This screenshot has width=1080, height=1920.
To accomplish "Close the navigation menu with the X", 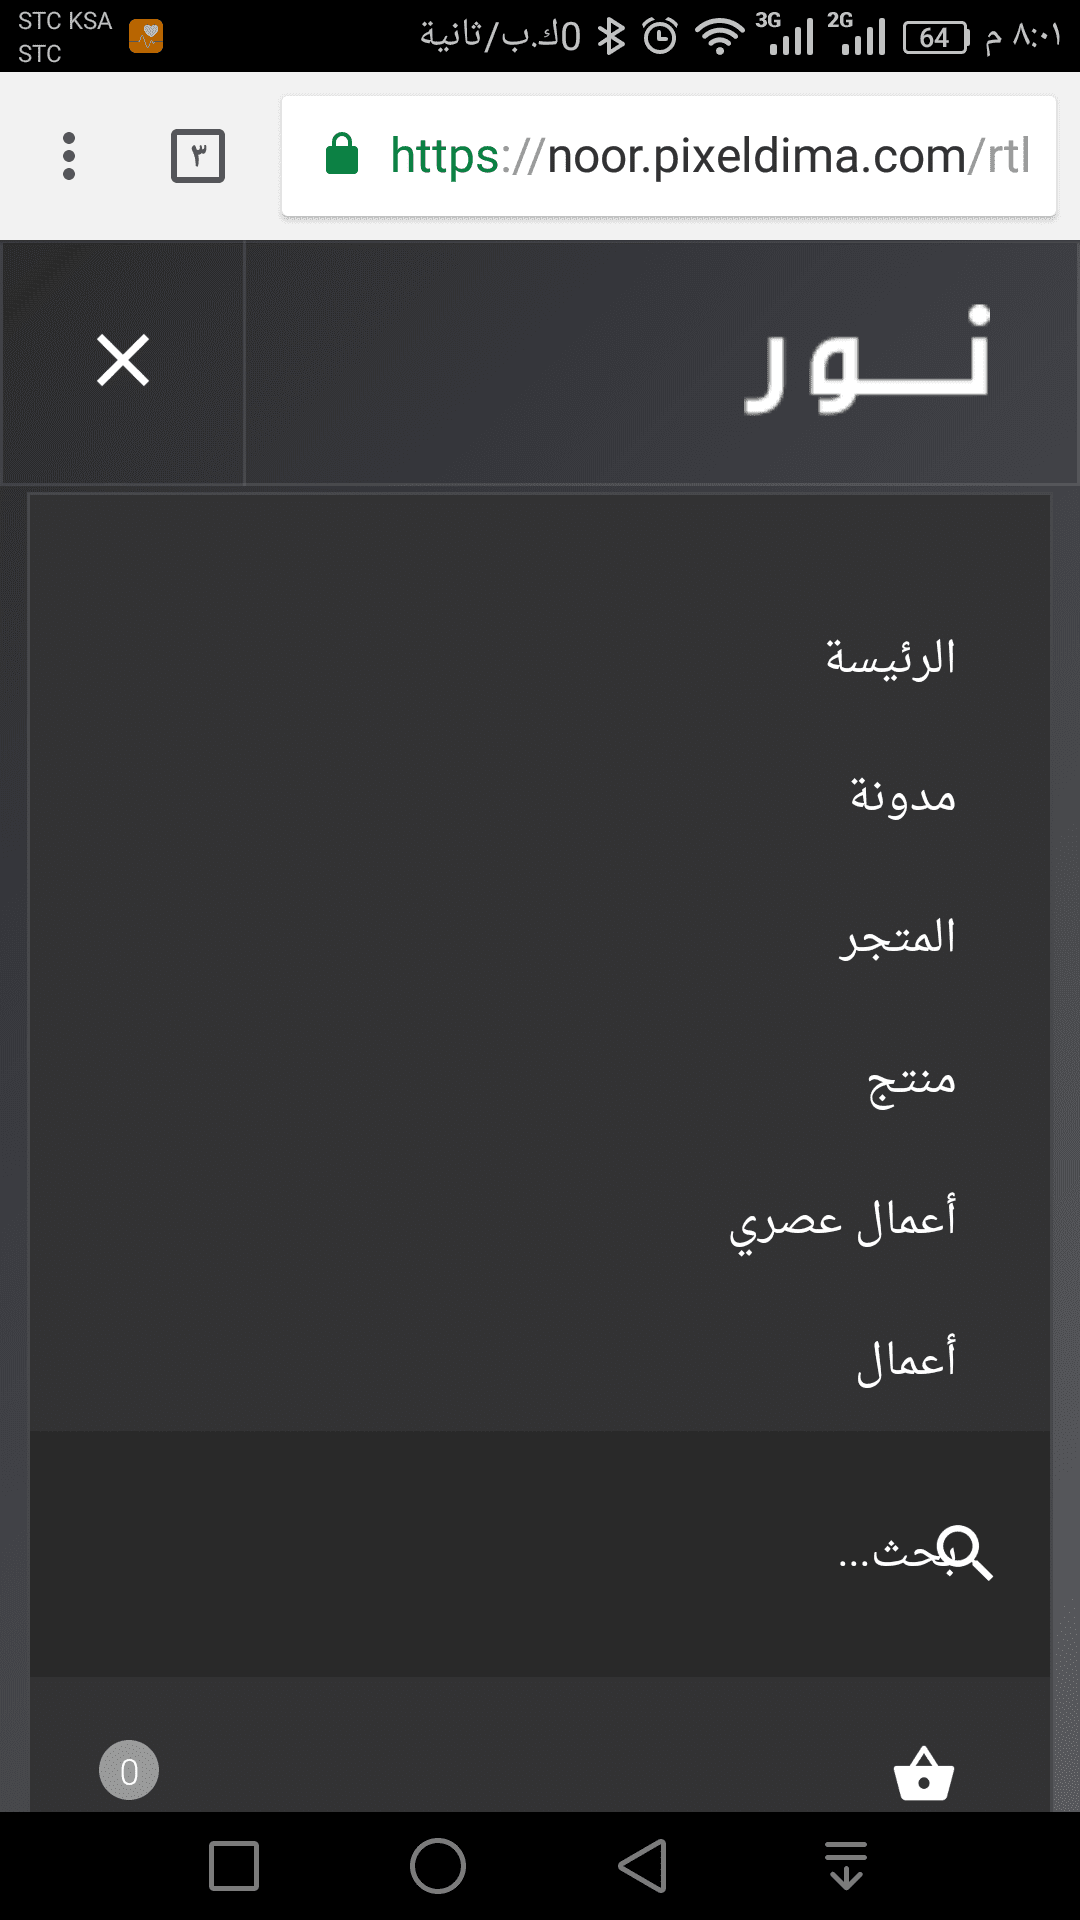I will pyautogui.click(x=122, y=362).
